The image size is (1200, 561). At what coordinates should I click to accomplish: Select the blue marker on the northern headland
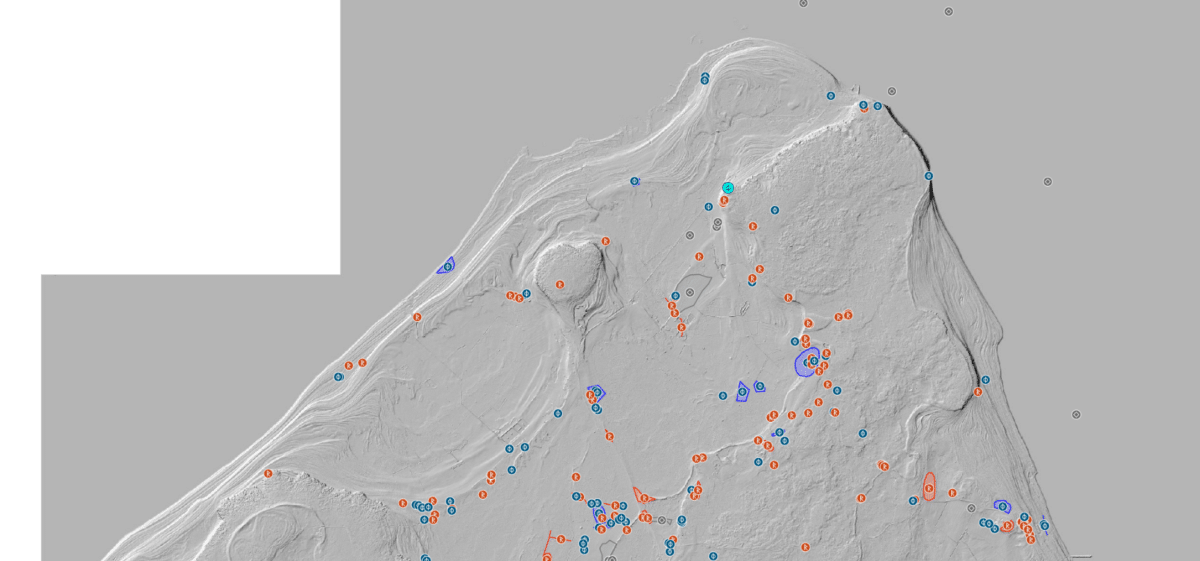(705, 78)
